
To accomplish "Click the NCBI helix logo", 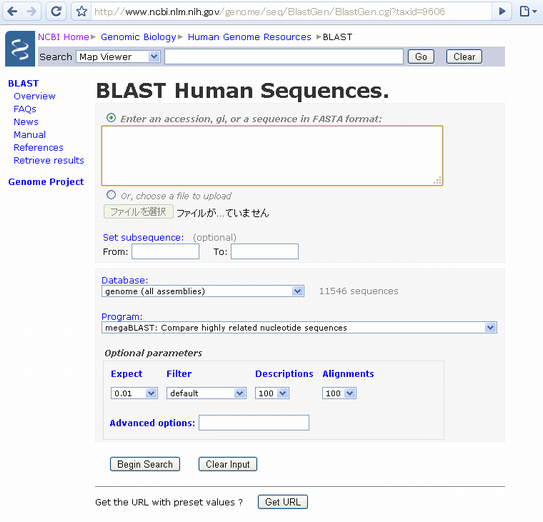I will pyautogui.click(x=20, y=48).
